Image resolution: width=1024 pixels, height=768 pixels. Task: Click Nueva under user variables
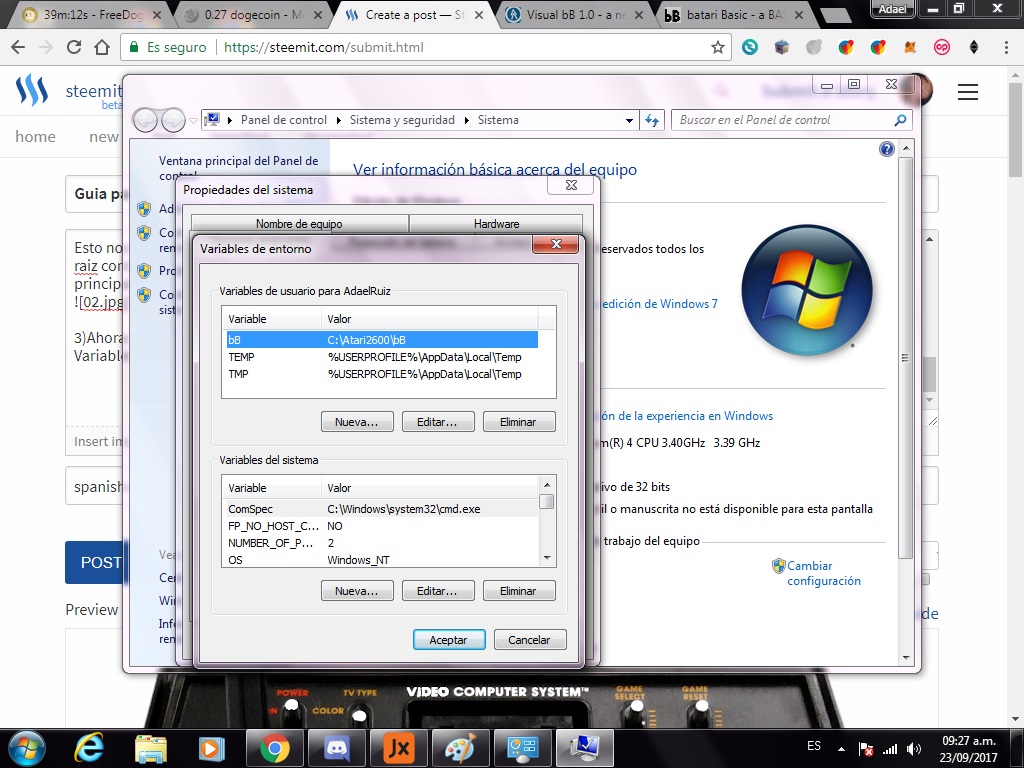pos(357,422)
